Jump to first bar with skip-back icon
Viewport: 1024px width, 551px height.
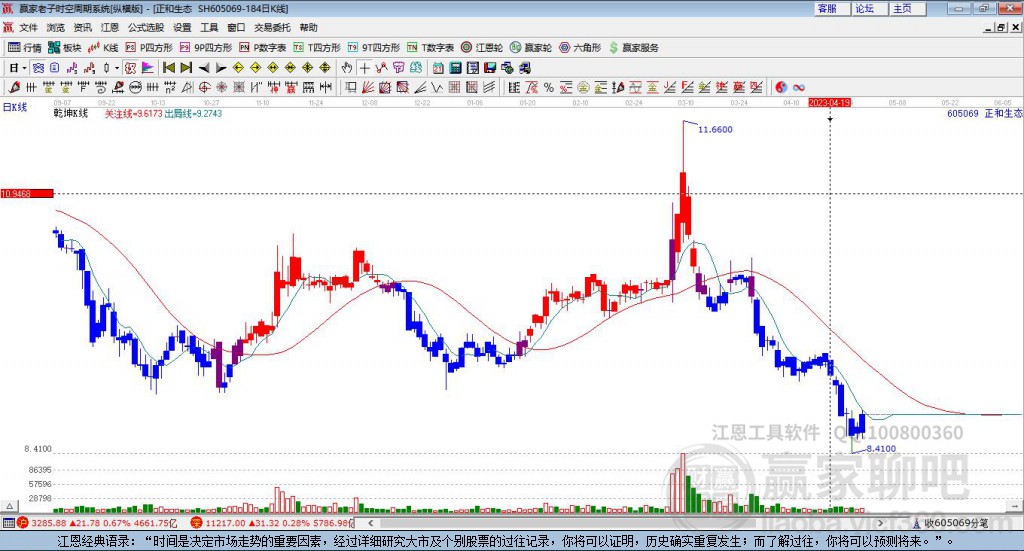point(168,68)
